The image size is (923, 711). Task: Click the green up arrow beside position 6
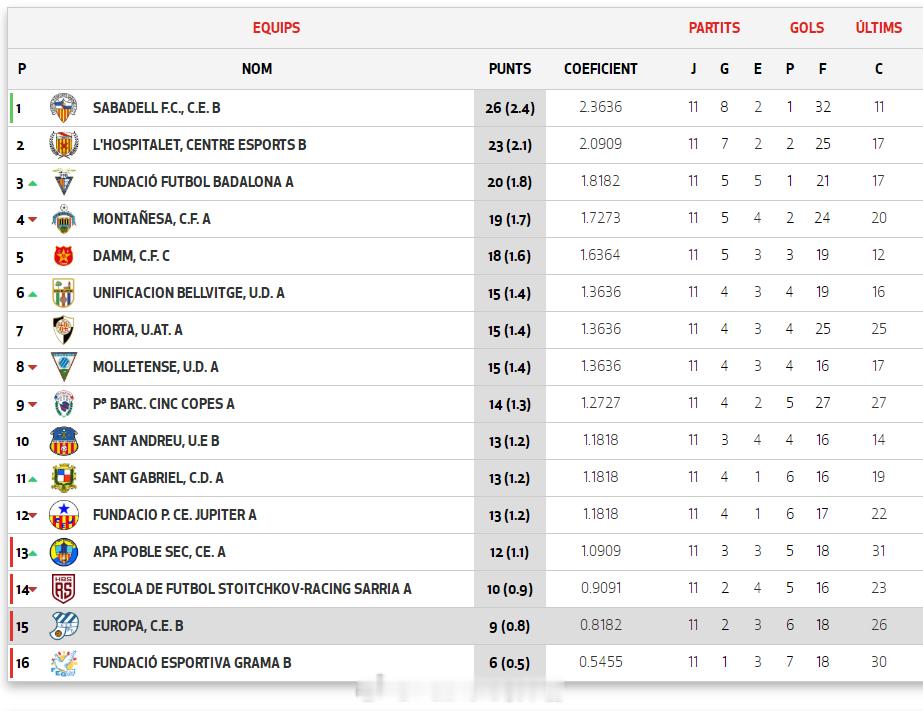[x=33, y=294]
